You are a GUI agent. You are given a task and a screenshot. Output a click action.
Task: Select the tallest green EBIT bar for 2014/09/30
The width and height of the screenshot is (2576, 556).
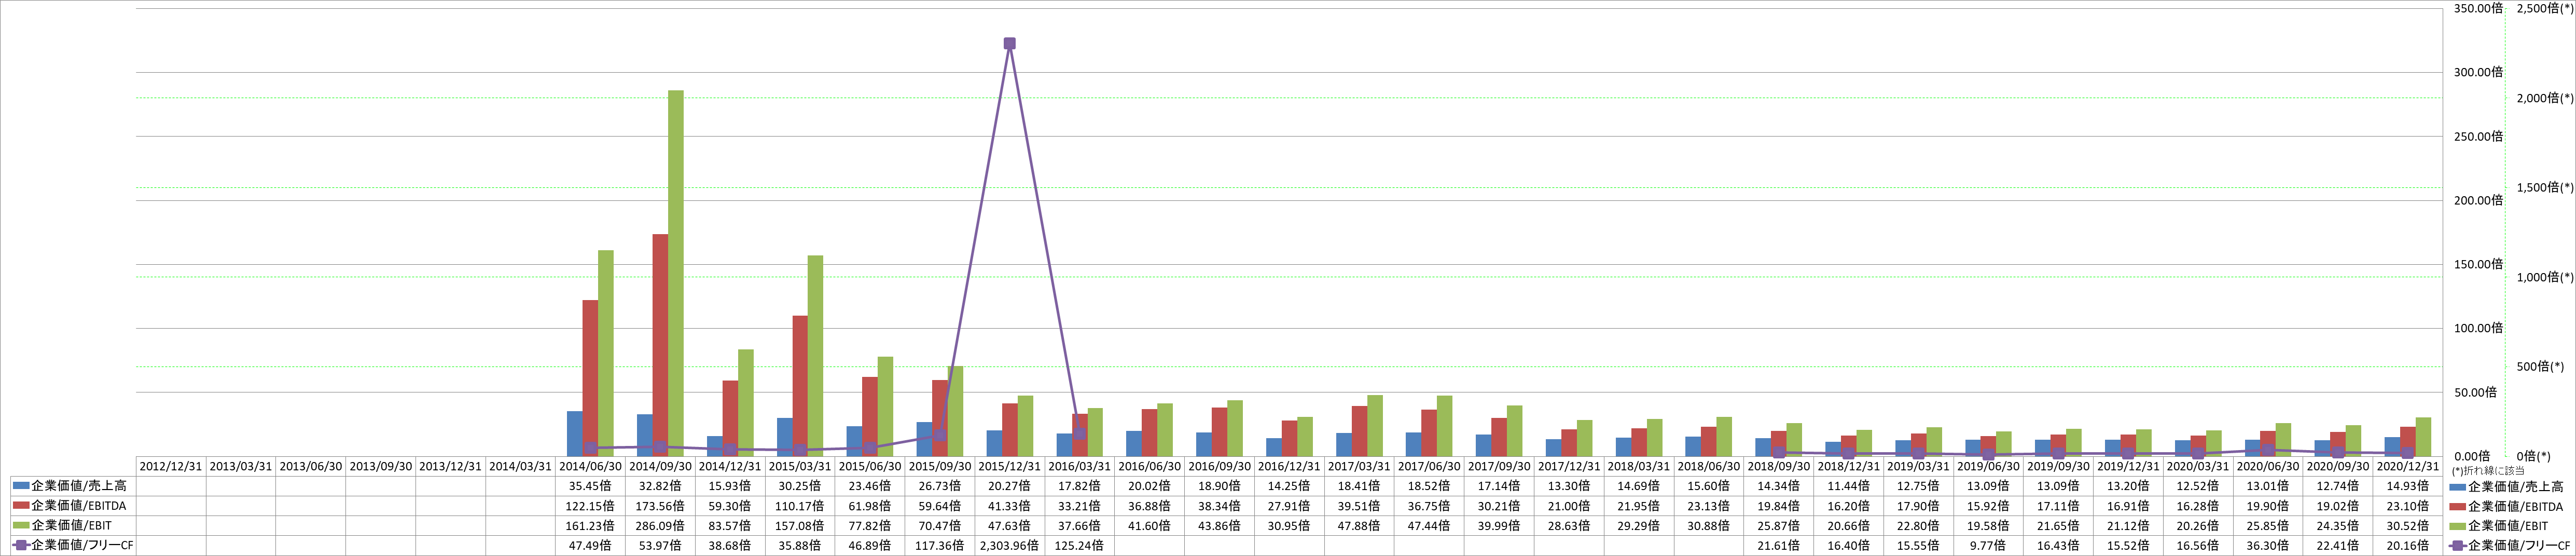click(676, 273)
